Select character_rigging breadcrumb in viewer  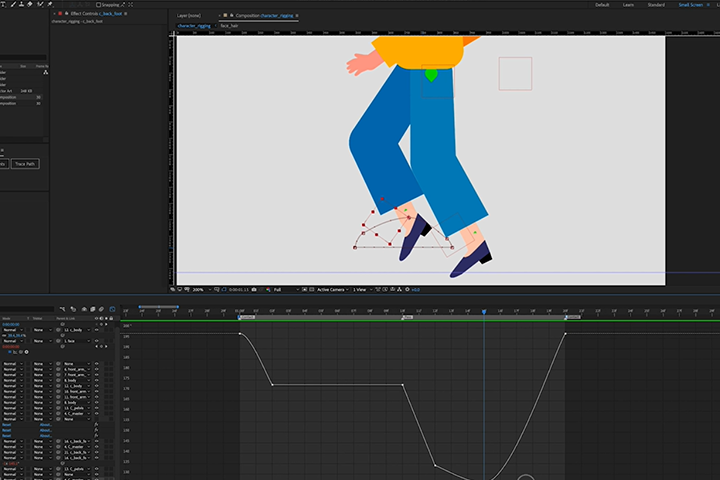(x=194, y=26)
